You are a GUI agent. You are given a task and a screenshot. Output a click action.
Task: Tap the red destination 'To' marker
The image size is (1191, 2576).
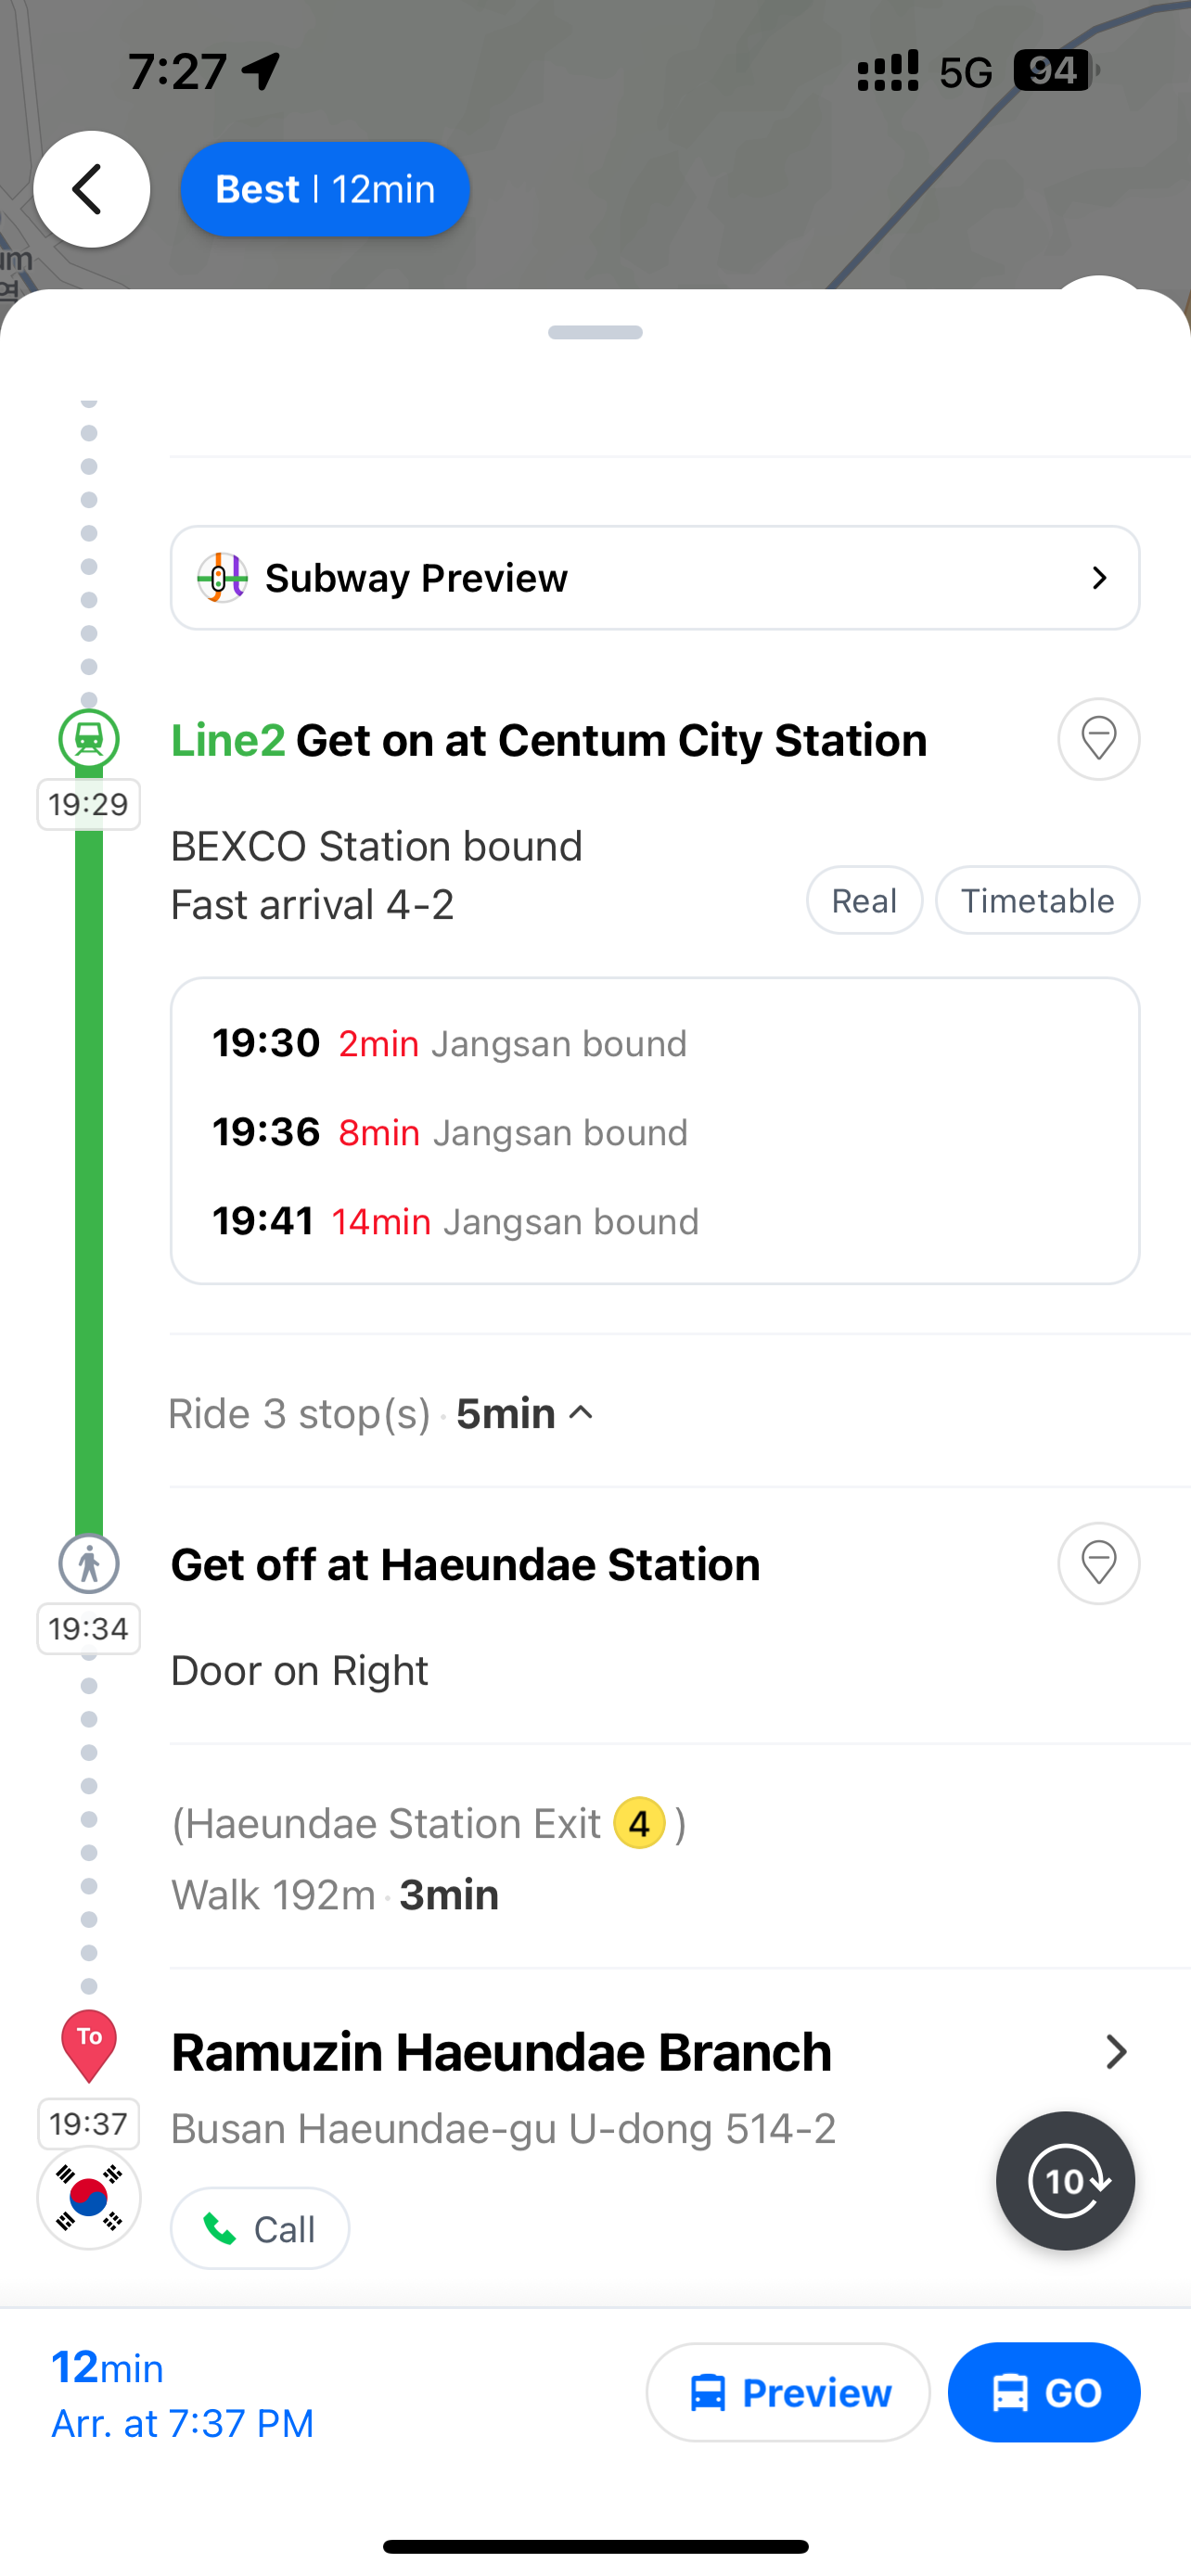click(x=89, y=2044)
